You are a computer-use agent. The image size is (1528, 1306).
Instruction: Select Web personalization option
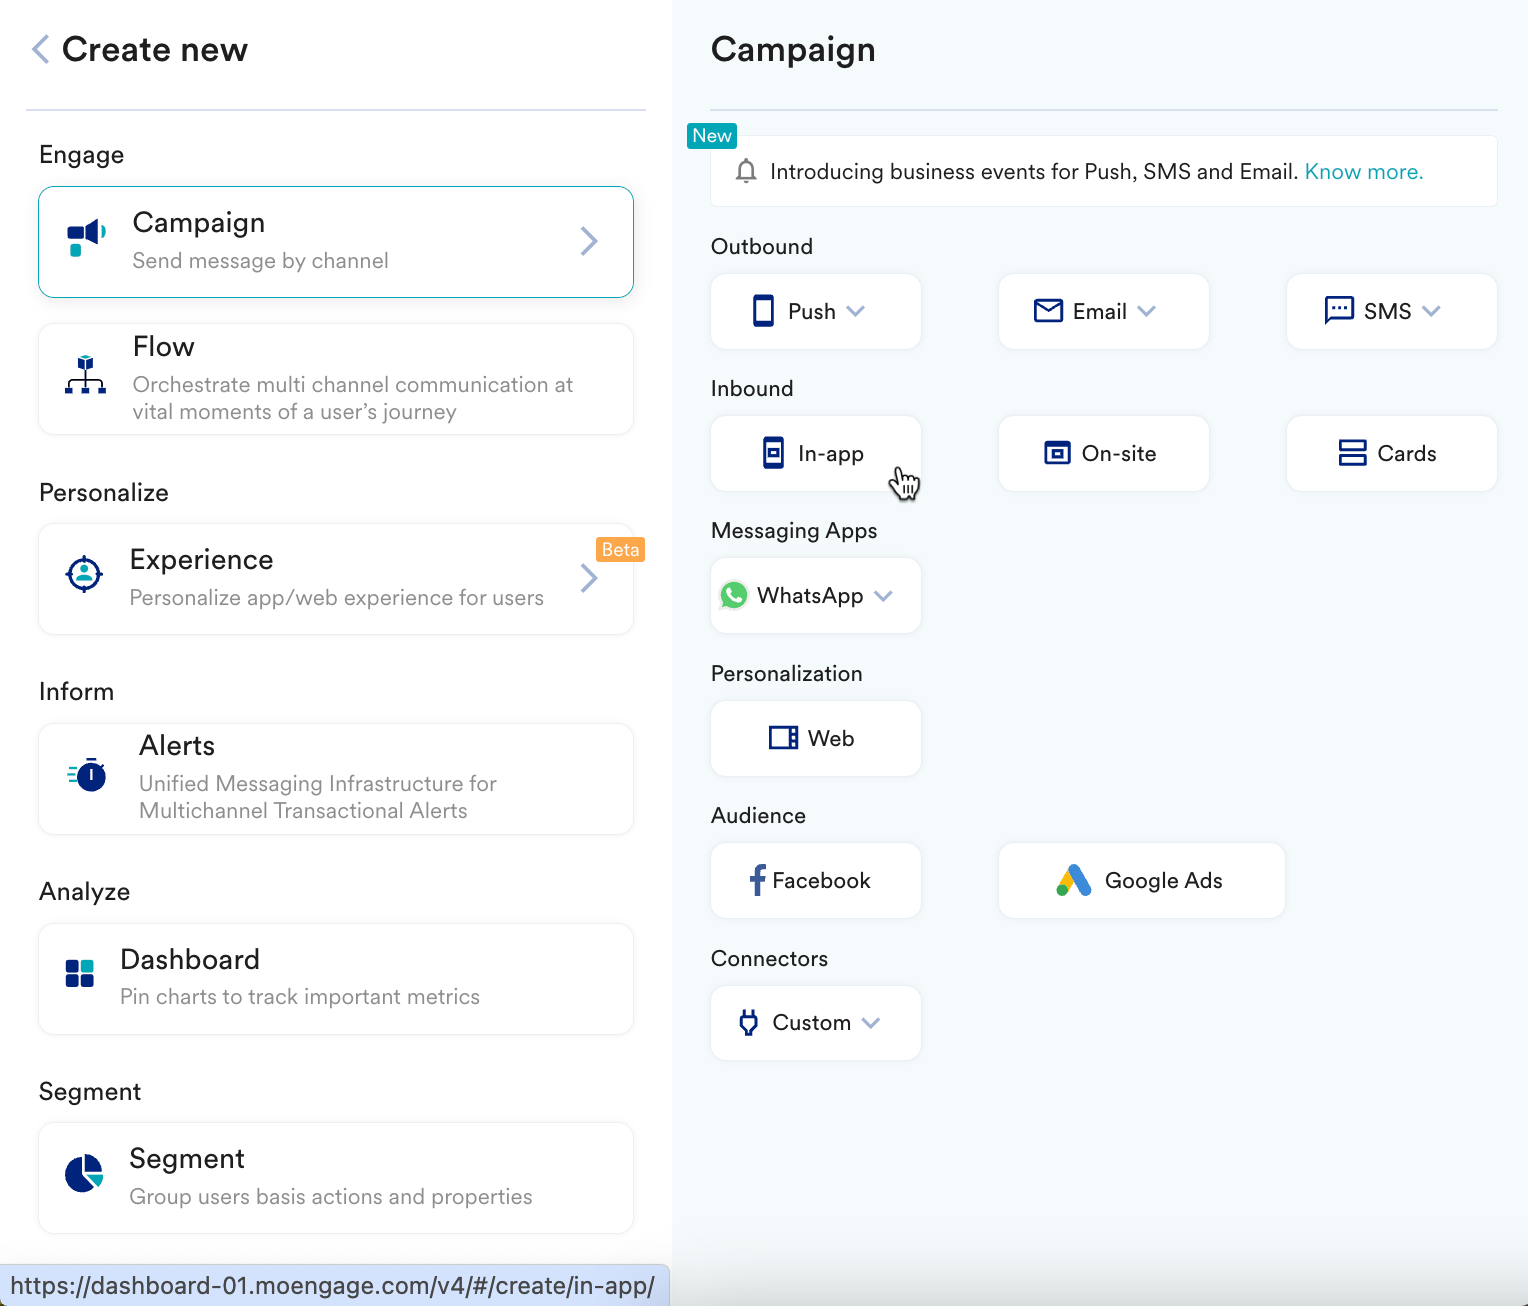[x=815, y=739]
